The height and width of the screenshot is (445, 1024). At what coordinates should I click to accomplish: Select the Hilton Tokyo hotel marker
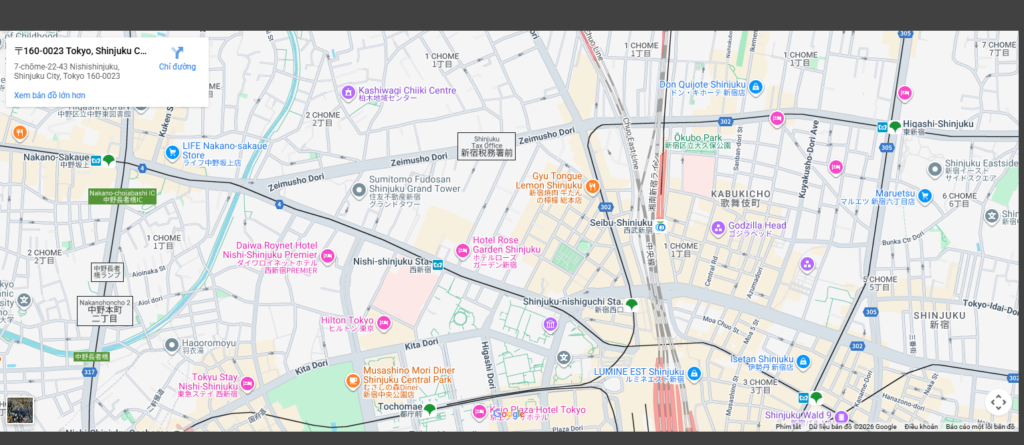pyautogui.click(x=383, y=323)
